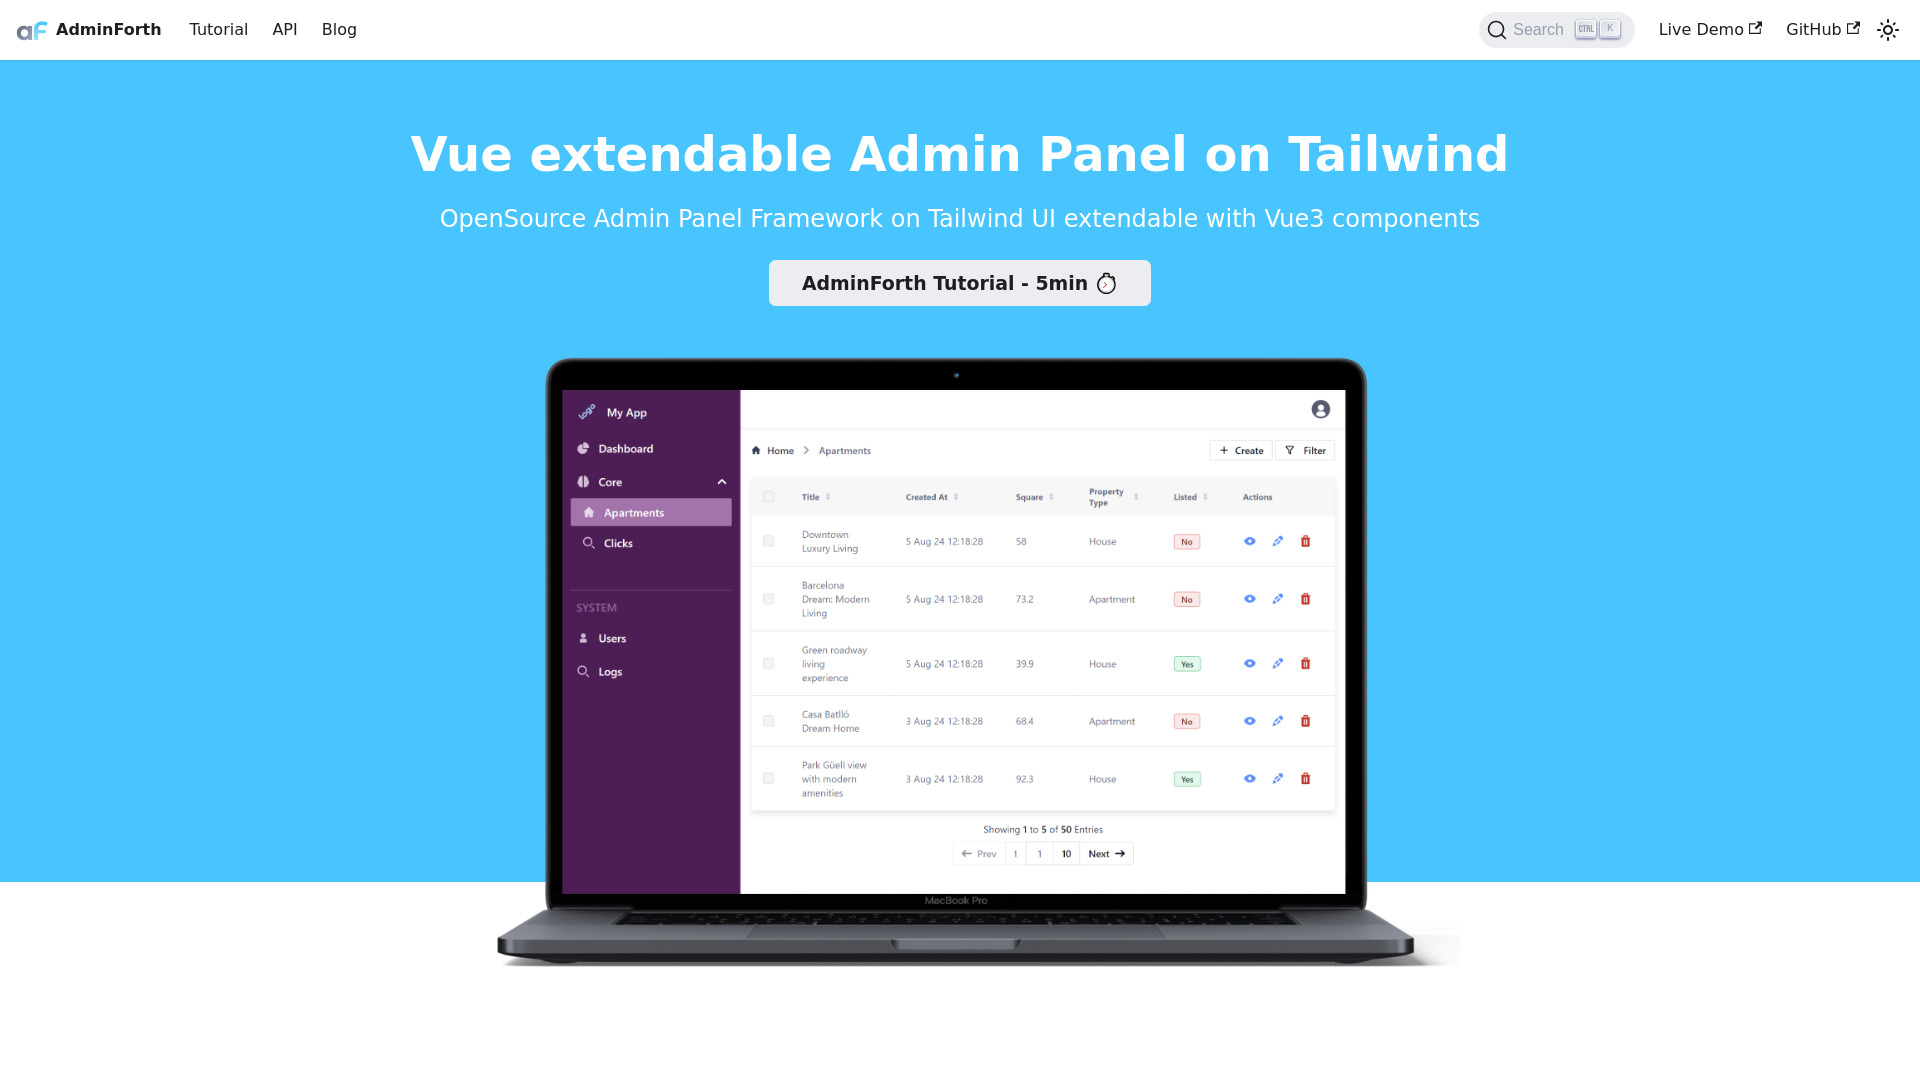Toggle checkbox for Park Güell view row

point(767,778)
